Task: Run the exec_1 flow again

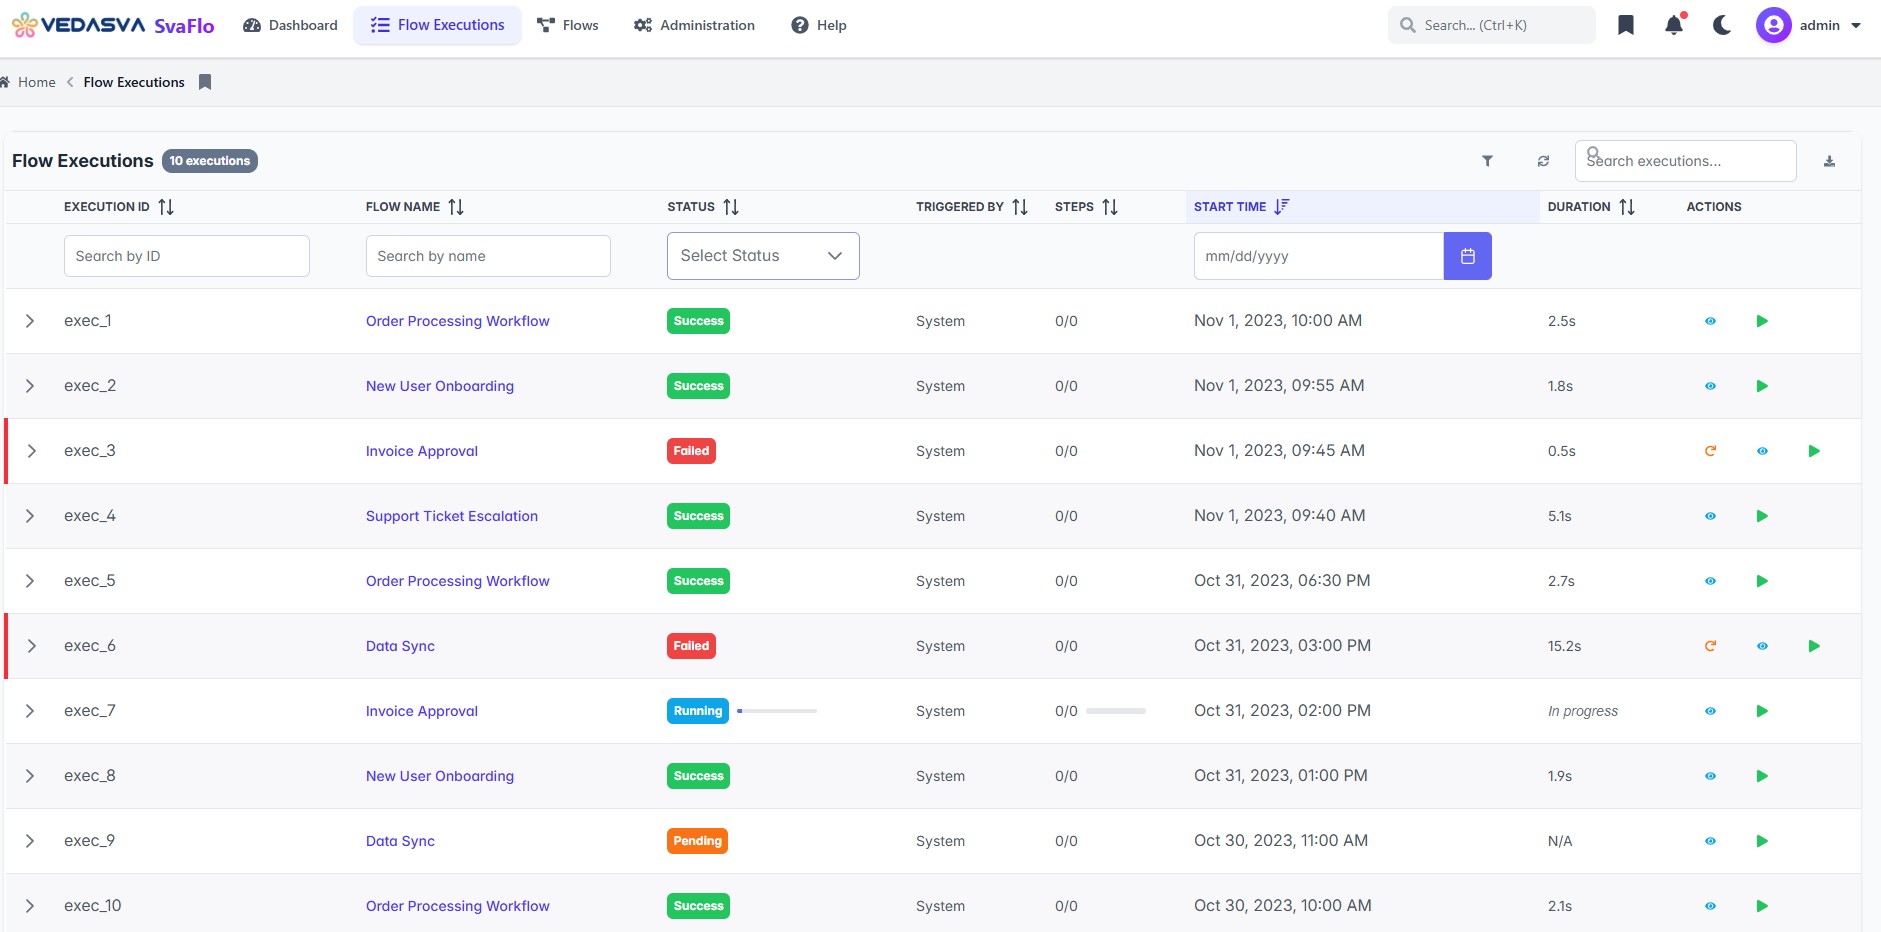Action: click(x=1762, y=321)
